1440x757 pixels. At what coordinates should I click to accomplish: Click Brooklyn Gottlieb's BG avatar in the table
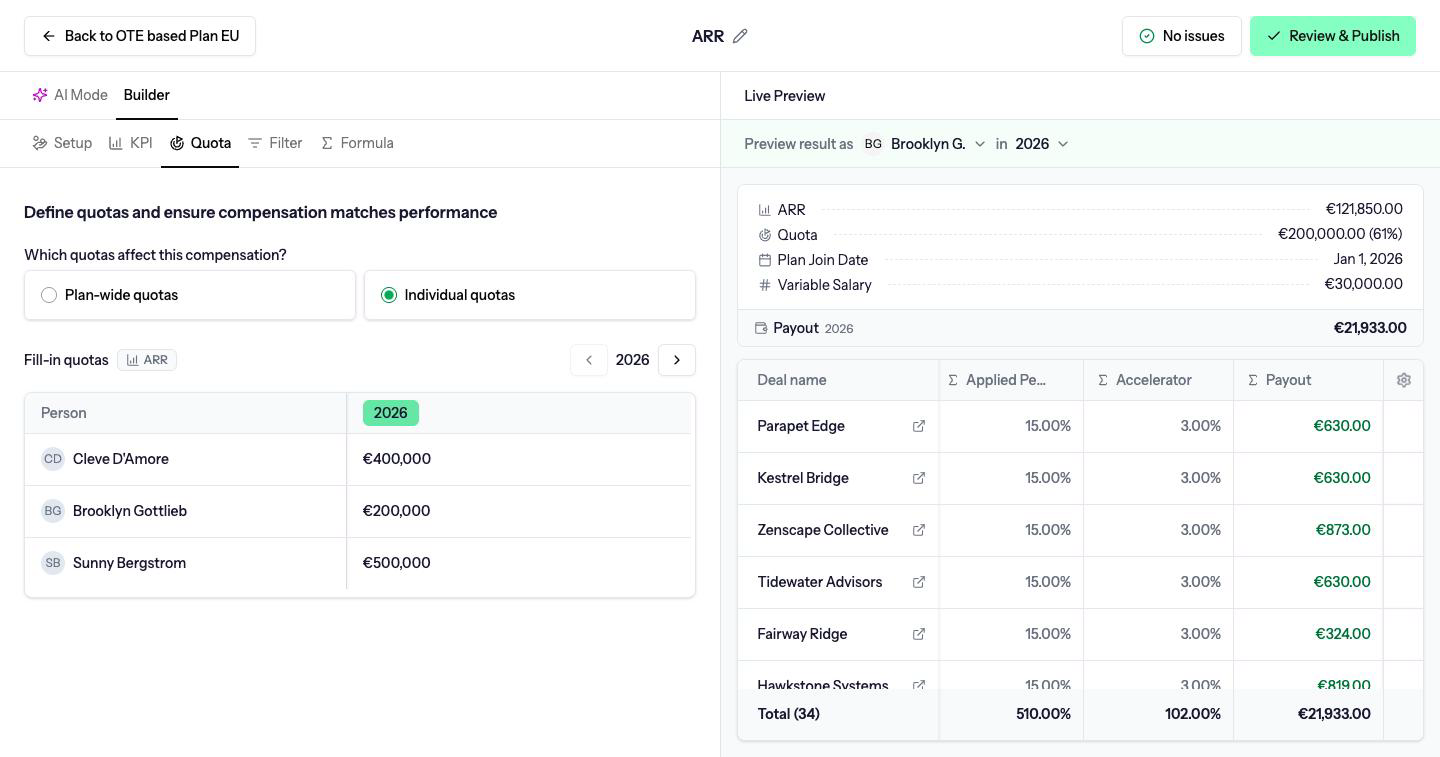pos(53,511)
